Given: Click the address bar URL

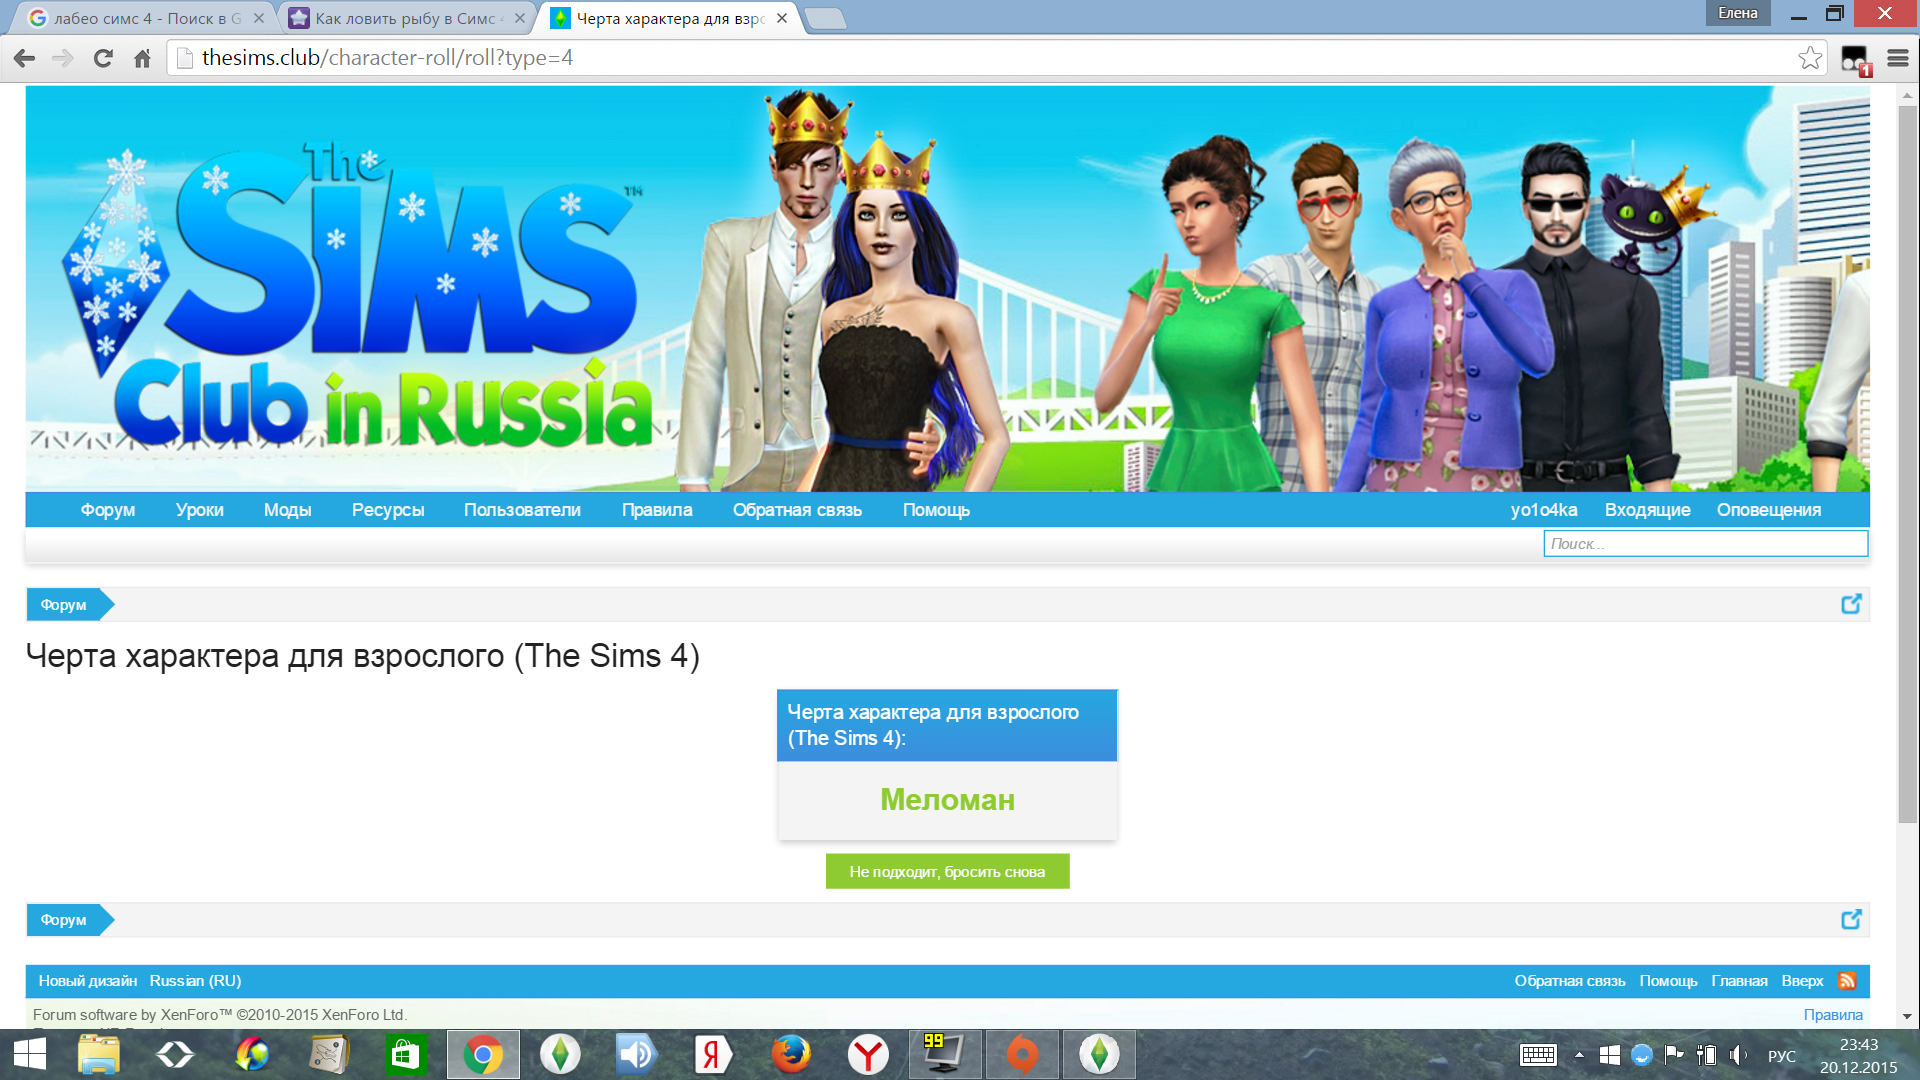Looking at the screenshot, I should click(x=388, y=58).
